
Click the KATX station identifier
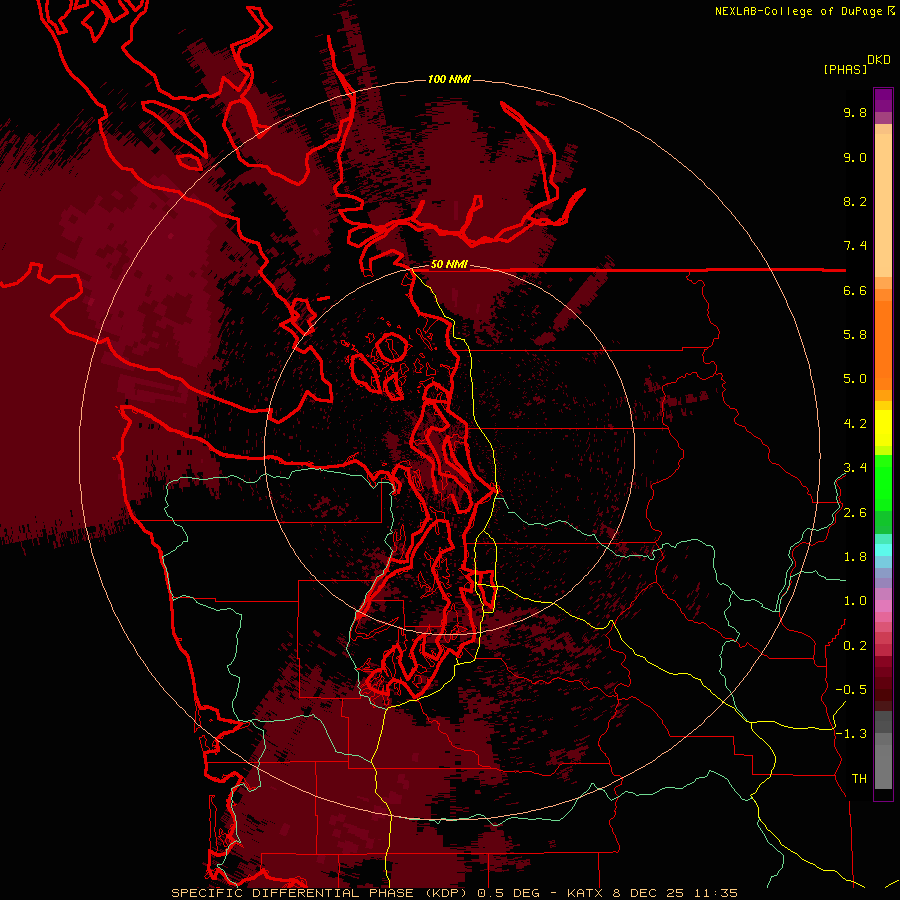click(585, 893)
